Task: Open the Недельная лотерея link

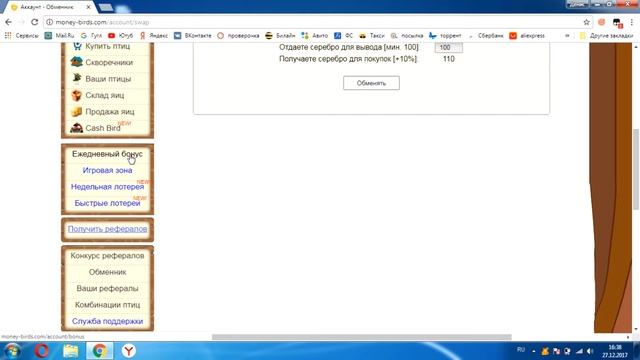Action: pyautogui.click(x=107, y=187)
